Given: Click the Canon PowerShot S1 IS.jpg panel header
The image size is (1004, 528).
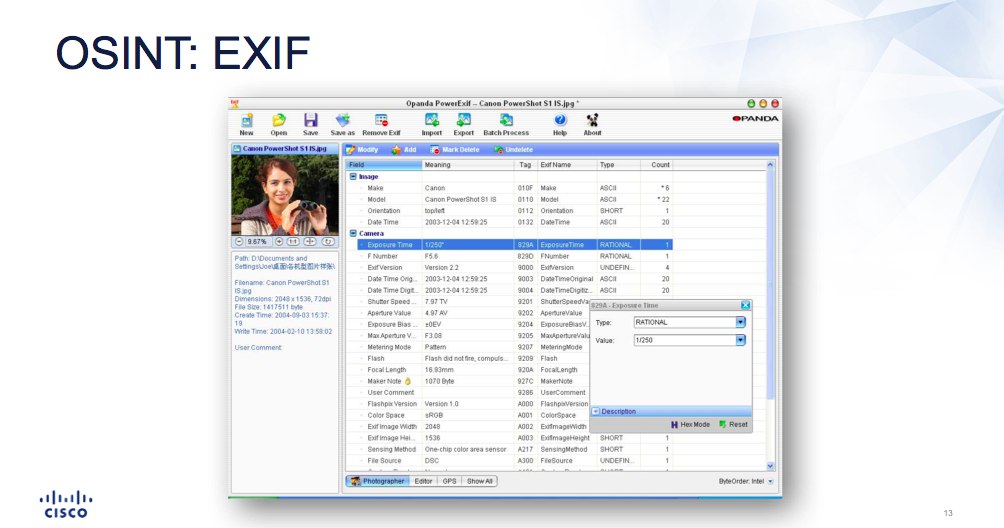Looking at the screenshot, I should pos(284,148).
